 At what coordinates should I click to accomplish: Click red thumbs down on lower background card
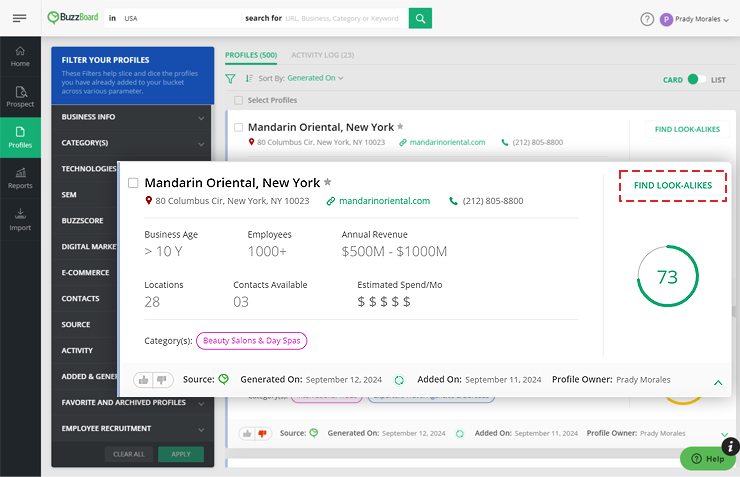(263, 433)
